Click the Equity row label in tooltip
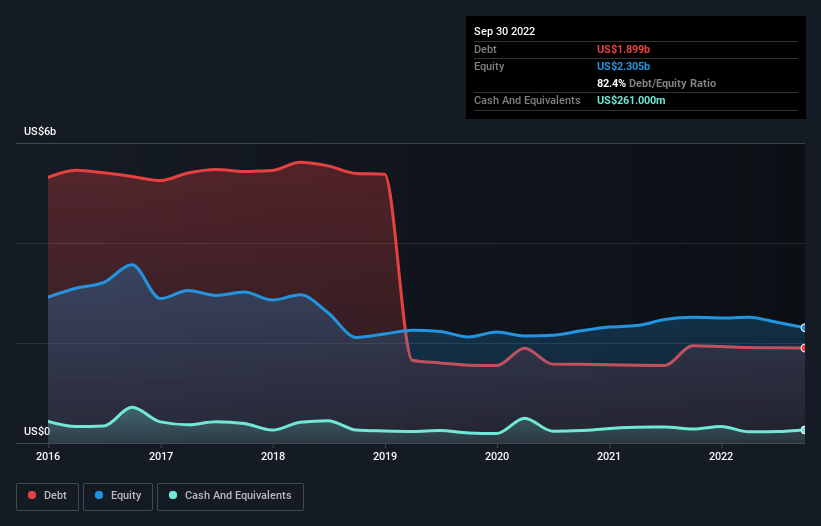This screenshot has width=821, height=526. point(489,66)
